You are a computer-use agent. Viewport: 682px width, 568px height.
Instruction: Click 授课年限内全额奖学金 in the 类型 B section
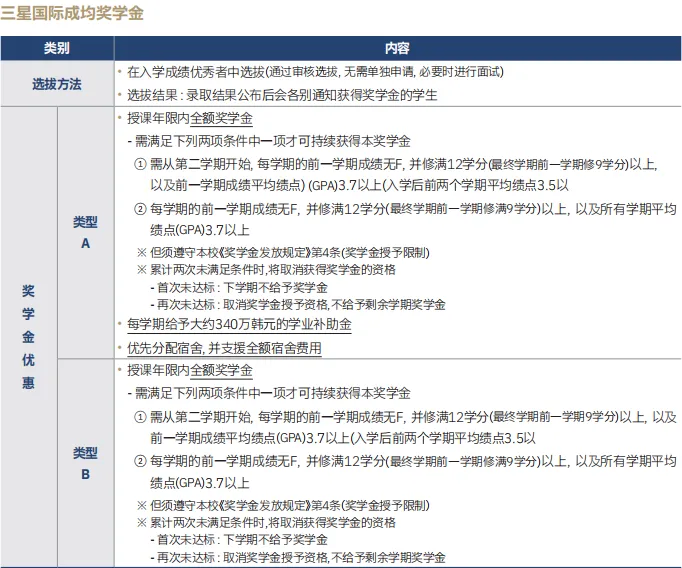(x=190, y=371)
